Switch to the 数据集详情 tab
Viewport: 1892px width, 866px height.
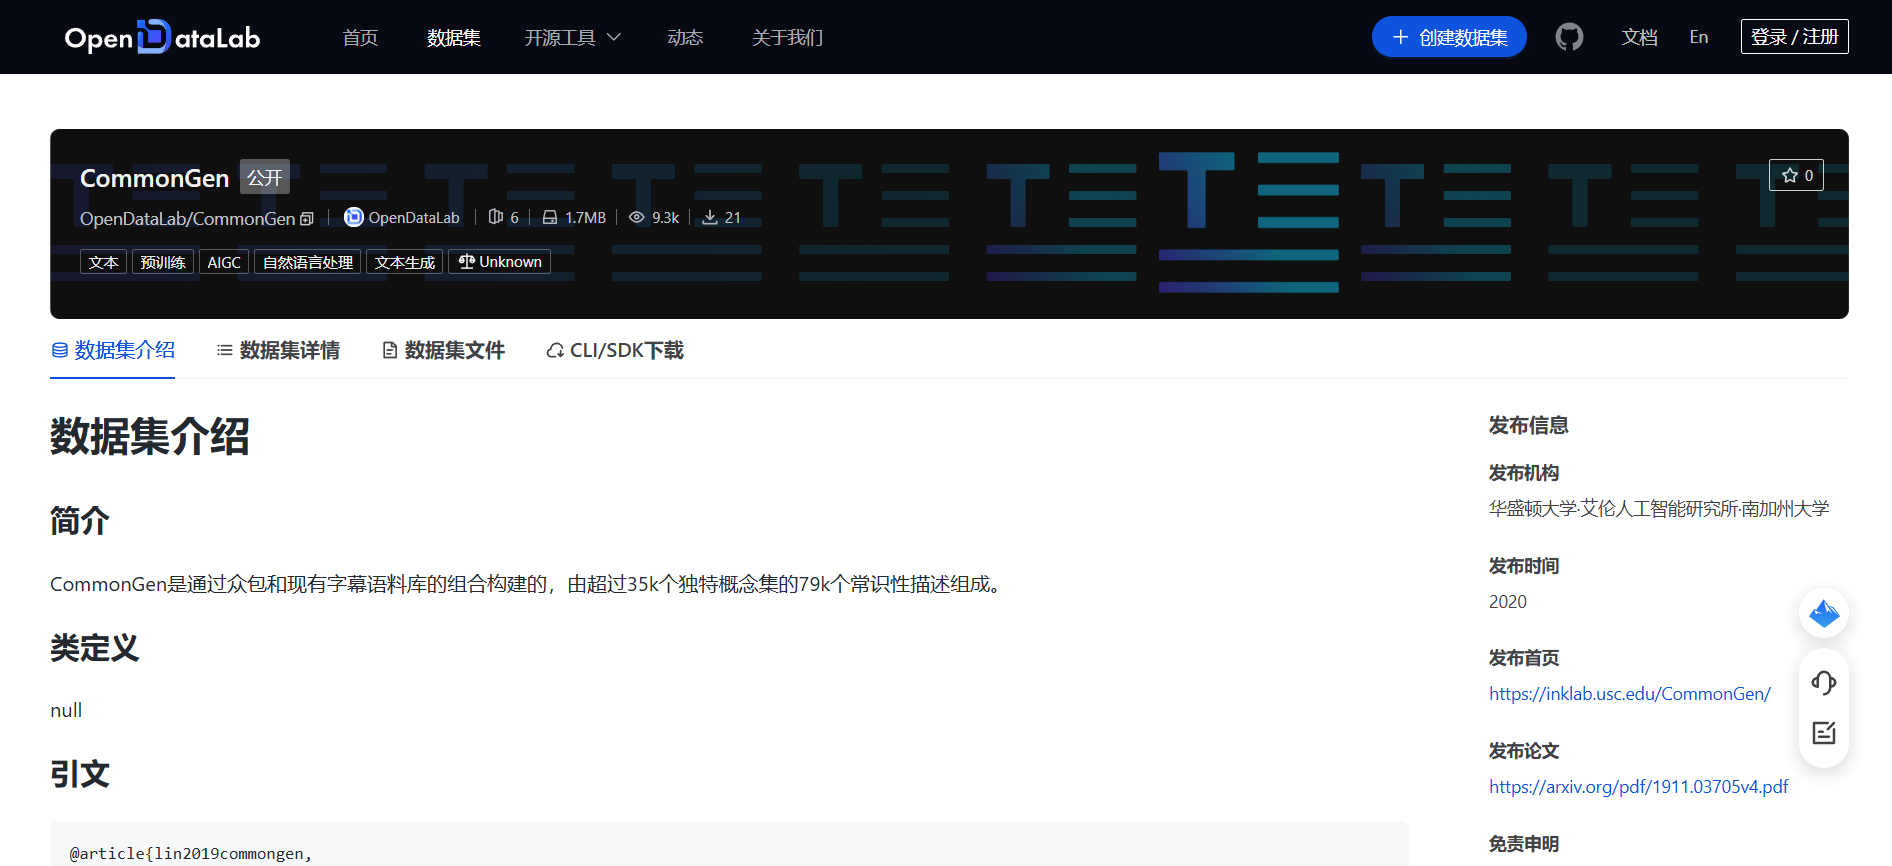click(278, 350)
